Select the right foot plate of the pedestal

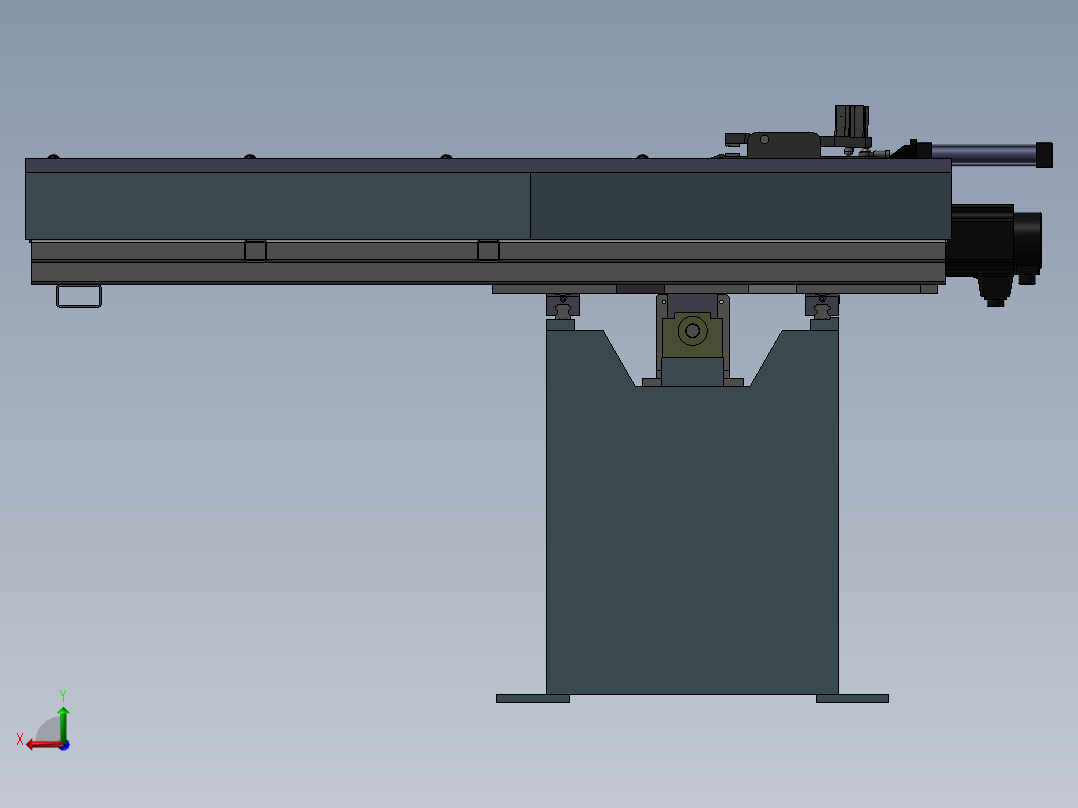852,699
